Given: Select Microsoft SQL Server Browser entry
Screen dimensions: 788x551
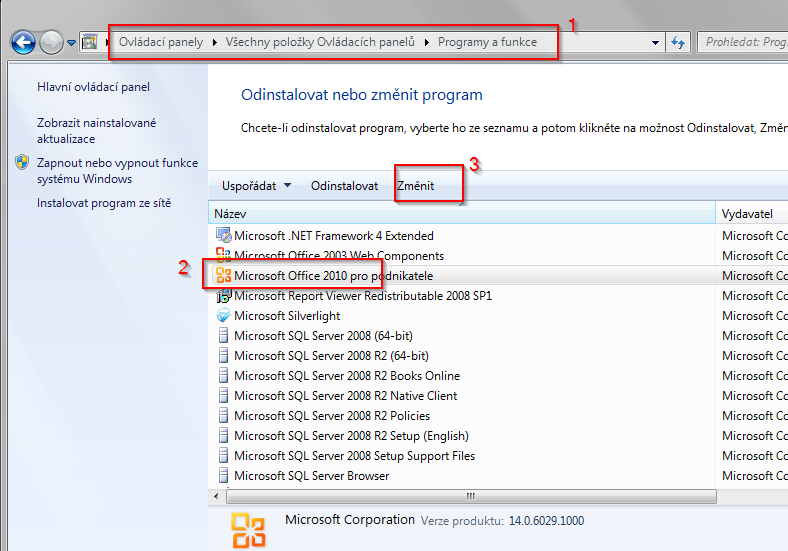Looking at the screenshot, I should coord(312,476).
